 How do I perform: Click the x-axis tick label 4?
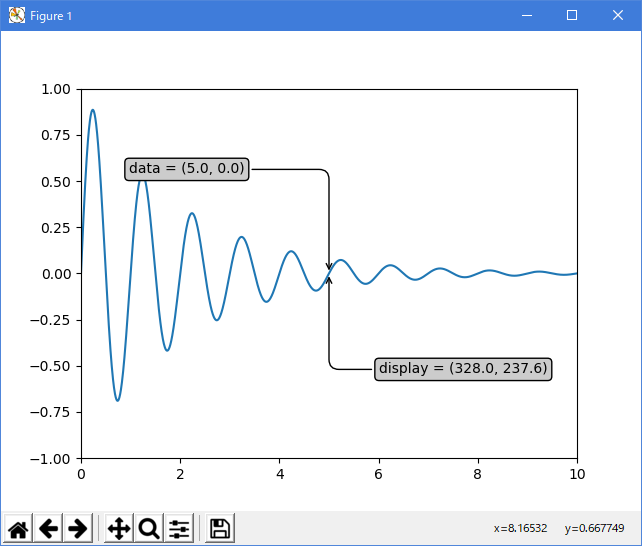click(279, 476)
